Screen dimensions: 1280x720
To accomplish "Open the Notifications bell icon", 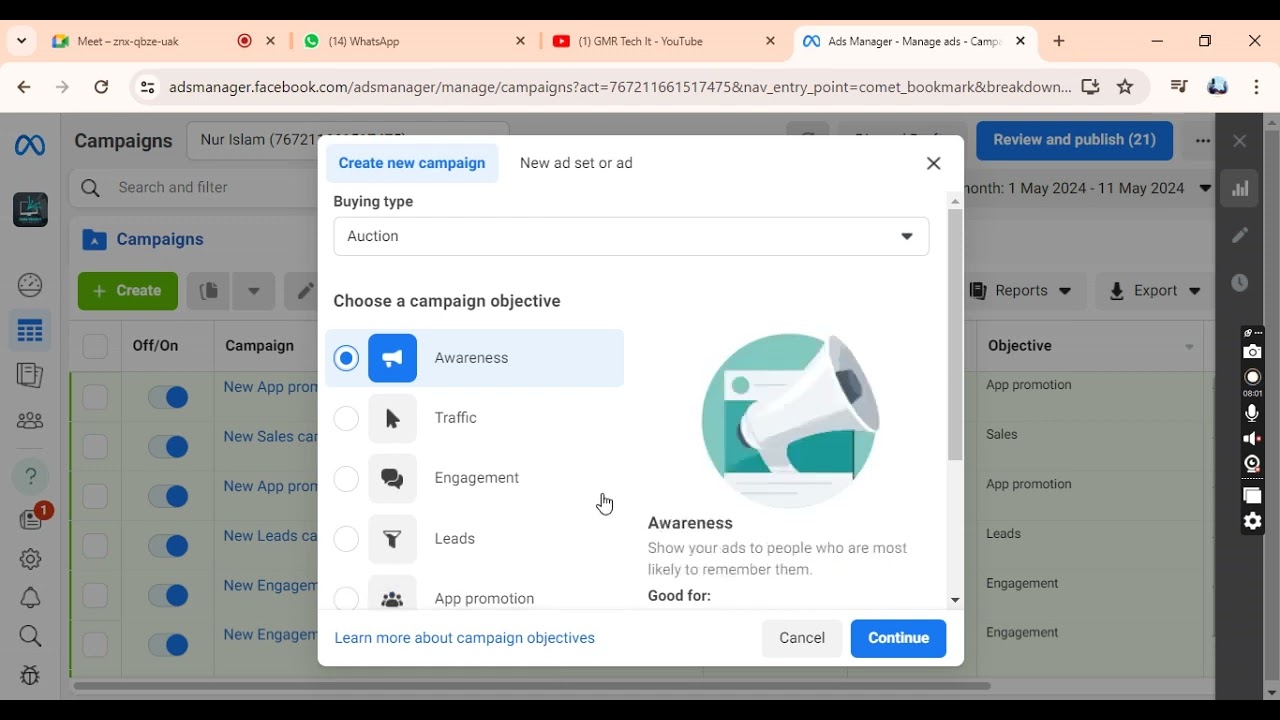I will point(30,598).
